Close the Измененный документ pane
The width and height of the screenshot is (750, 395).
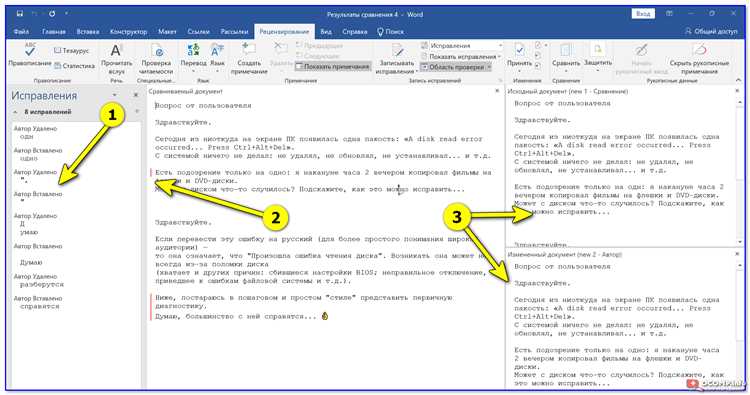(x=737, y=254)
